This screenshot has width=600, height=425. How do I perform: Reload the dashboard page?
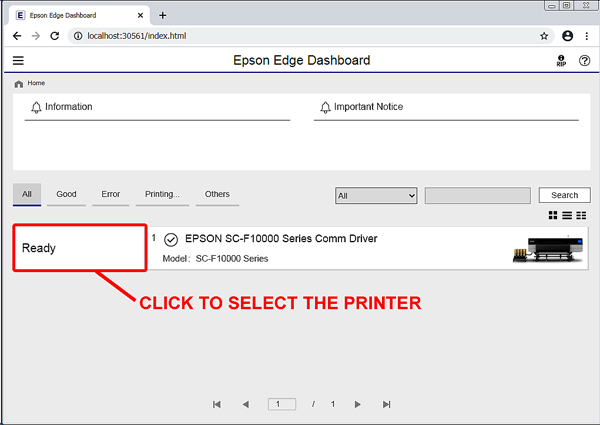click(x=55, y=36)
